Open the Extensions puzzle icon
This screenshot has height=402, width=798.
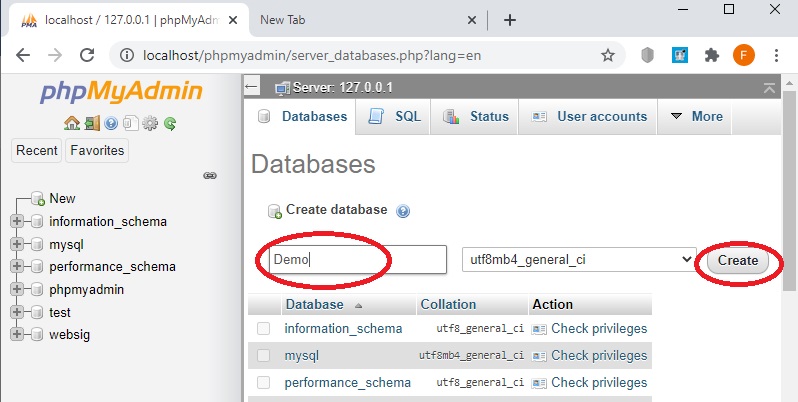[711, 55]
